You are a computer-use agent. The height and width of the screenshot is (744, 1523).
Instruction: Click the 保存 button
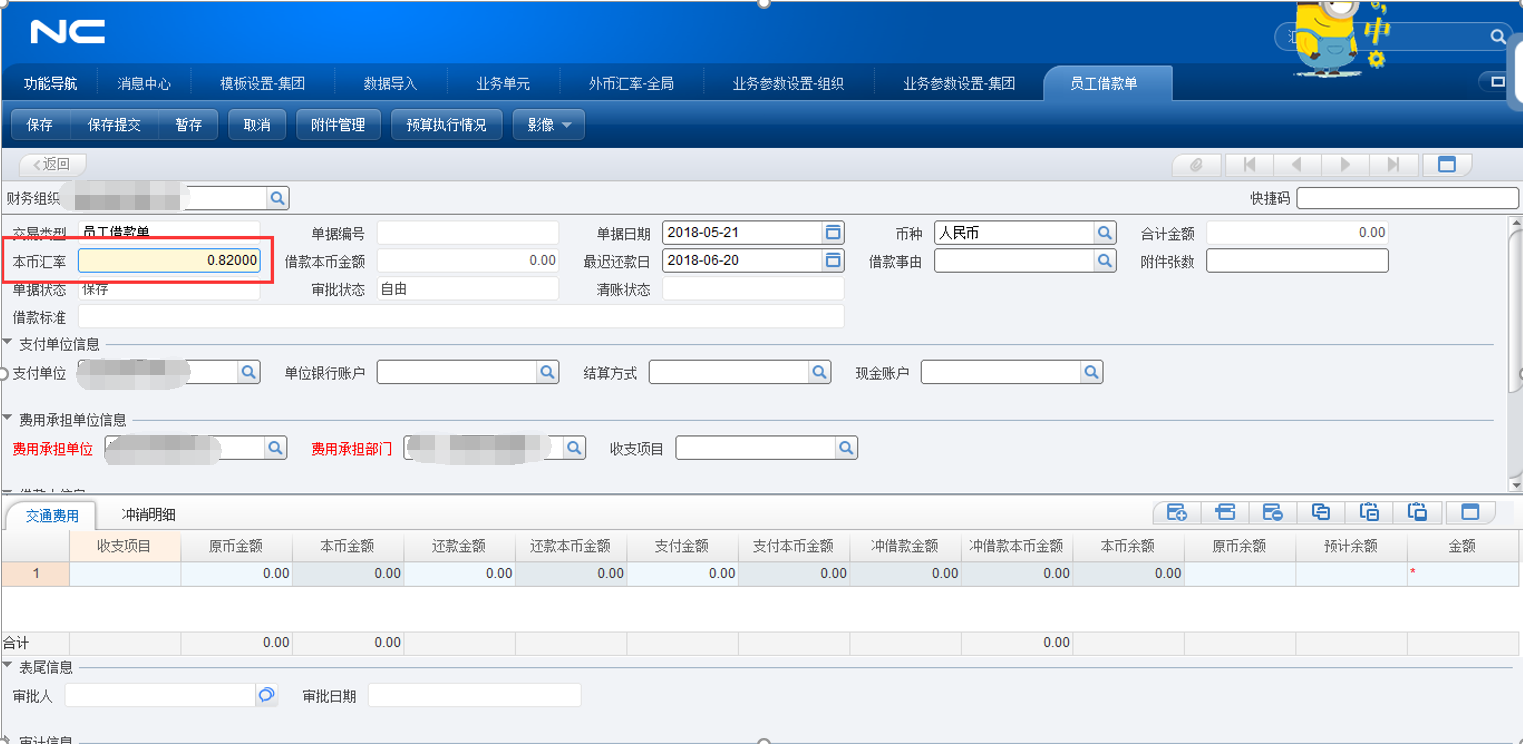[x=40, y=125]
